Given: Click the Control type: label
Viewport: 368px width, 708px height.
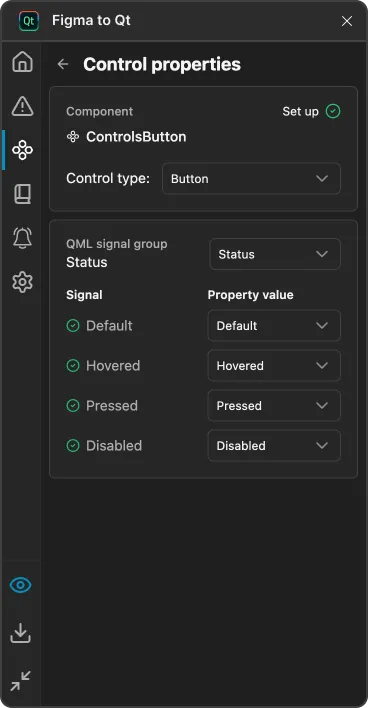Looking at the screenshot, I should click(108, 178).
